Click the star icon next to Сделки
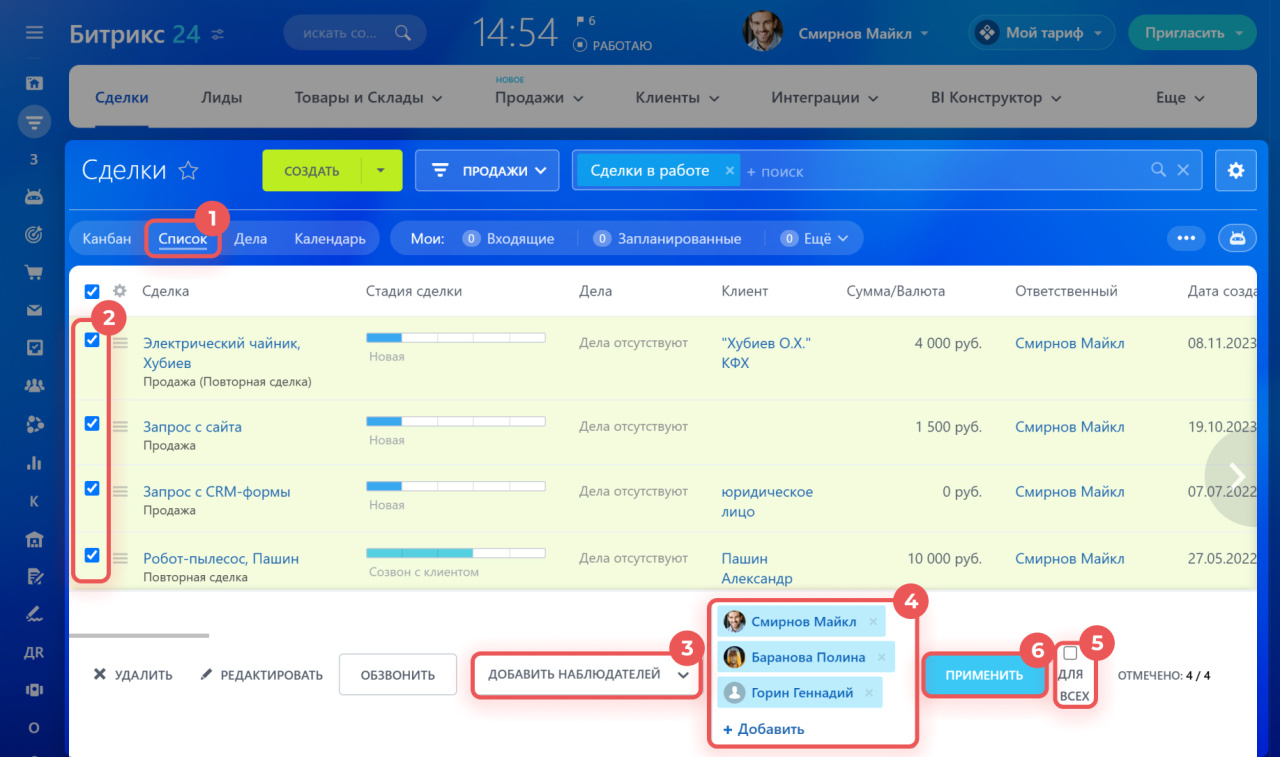This screenshot has width=1280, height=757. (188, 171)
